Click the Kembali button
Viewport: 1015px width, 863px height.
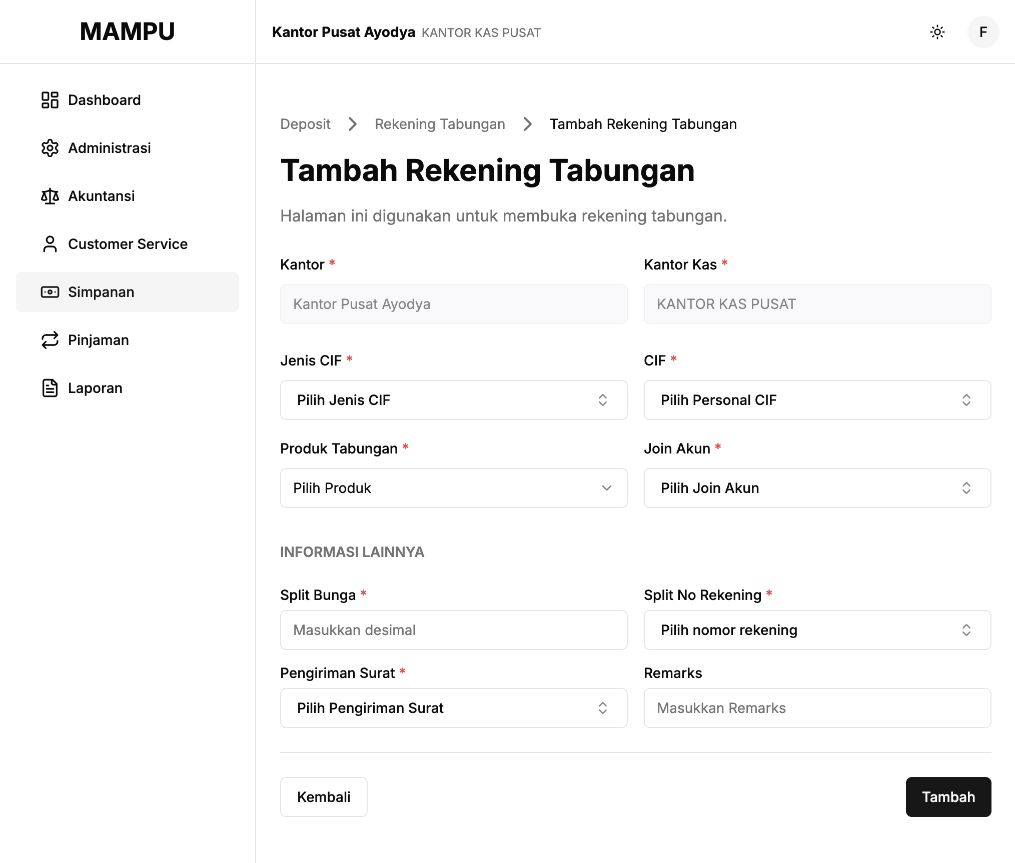324,797
